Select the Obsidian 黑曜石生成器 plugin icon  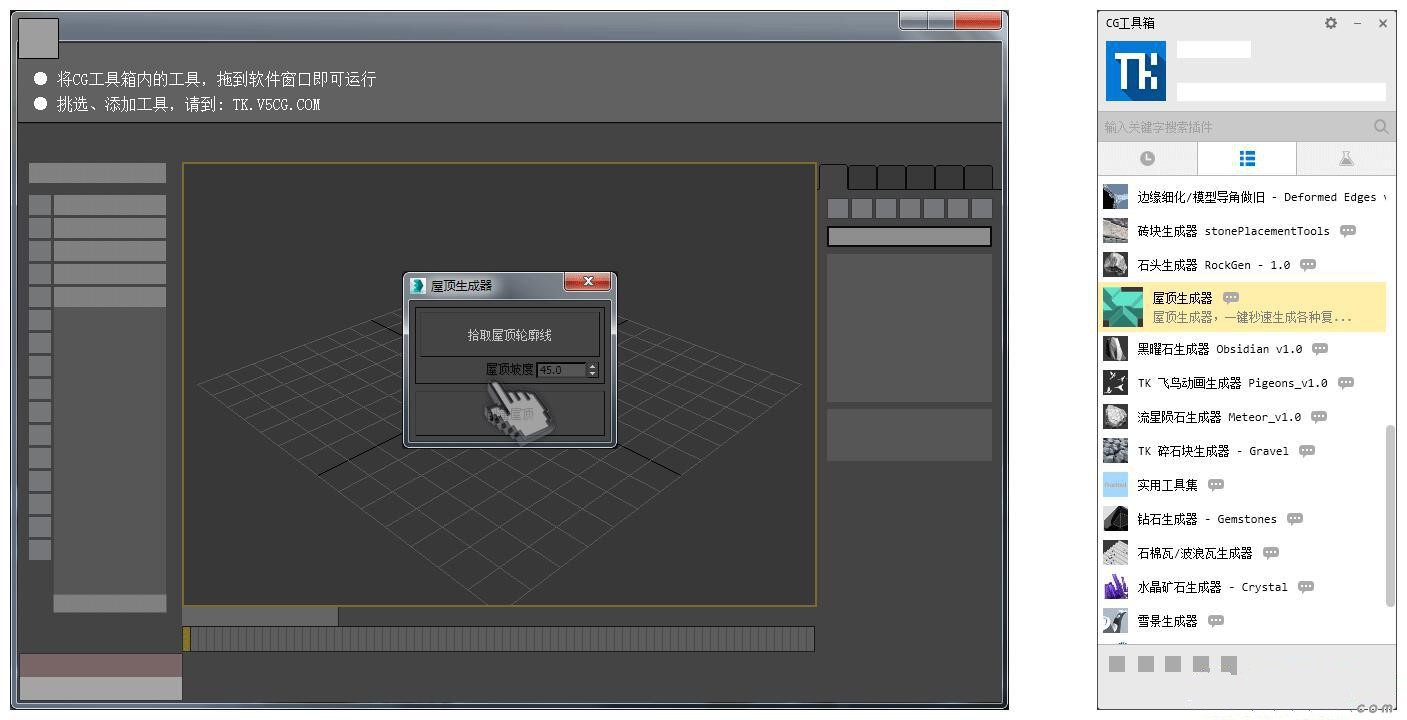click(x=1114, y=348)
